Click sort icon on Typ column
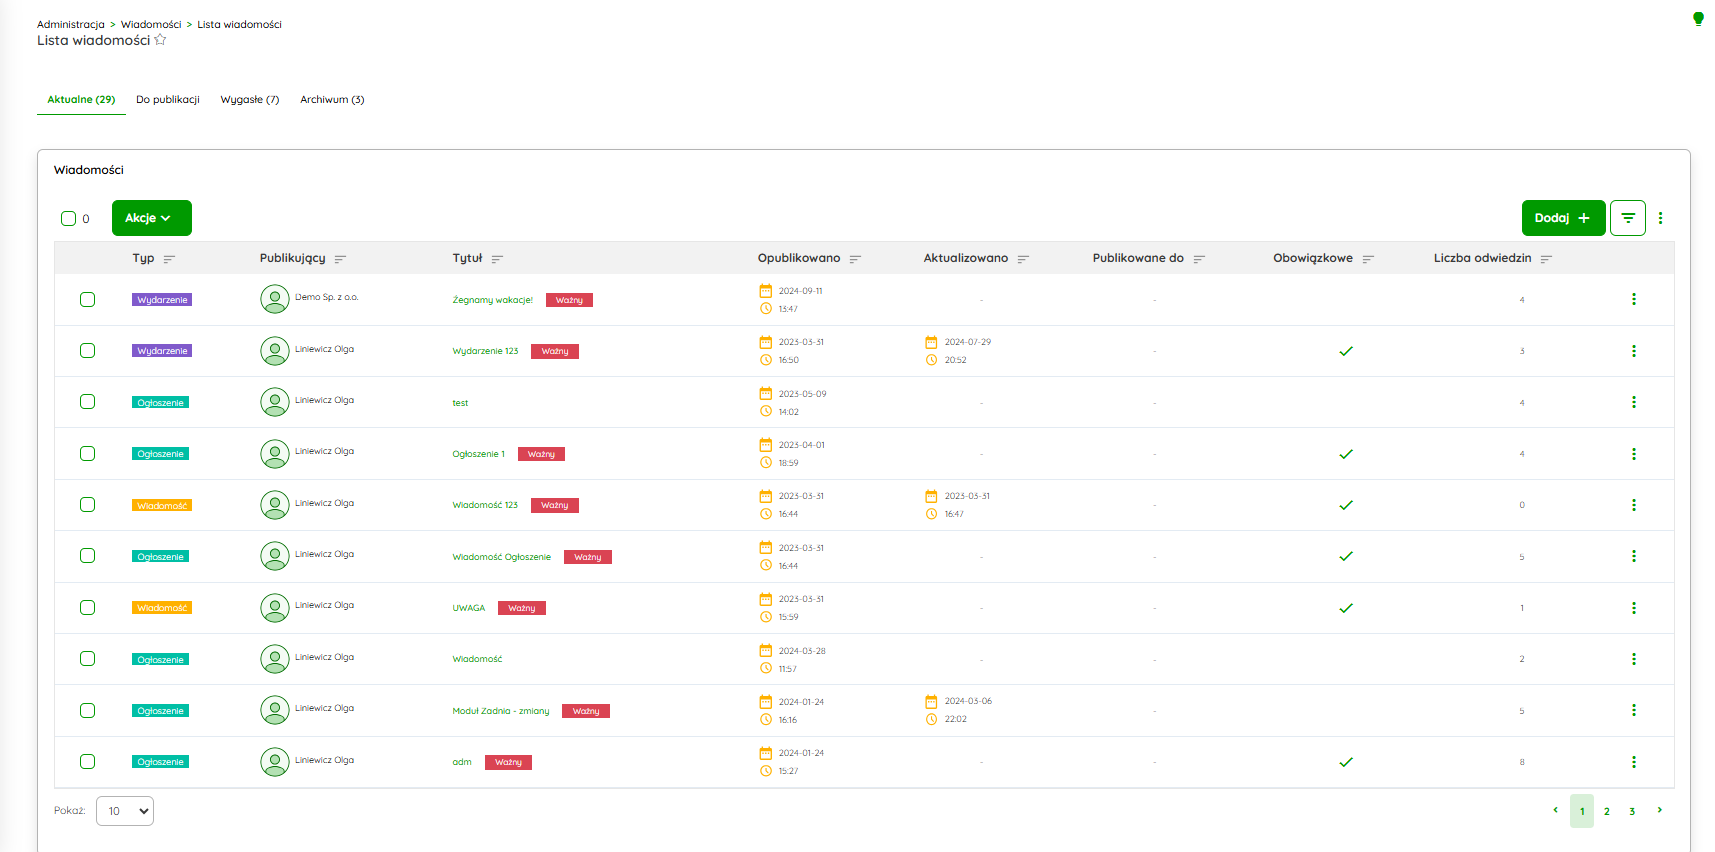The width and height of the screenshot is (1715, 852). 169,259
